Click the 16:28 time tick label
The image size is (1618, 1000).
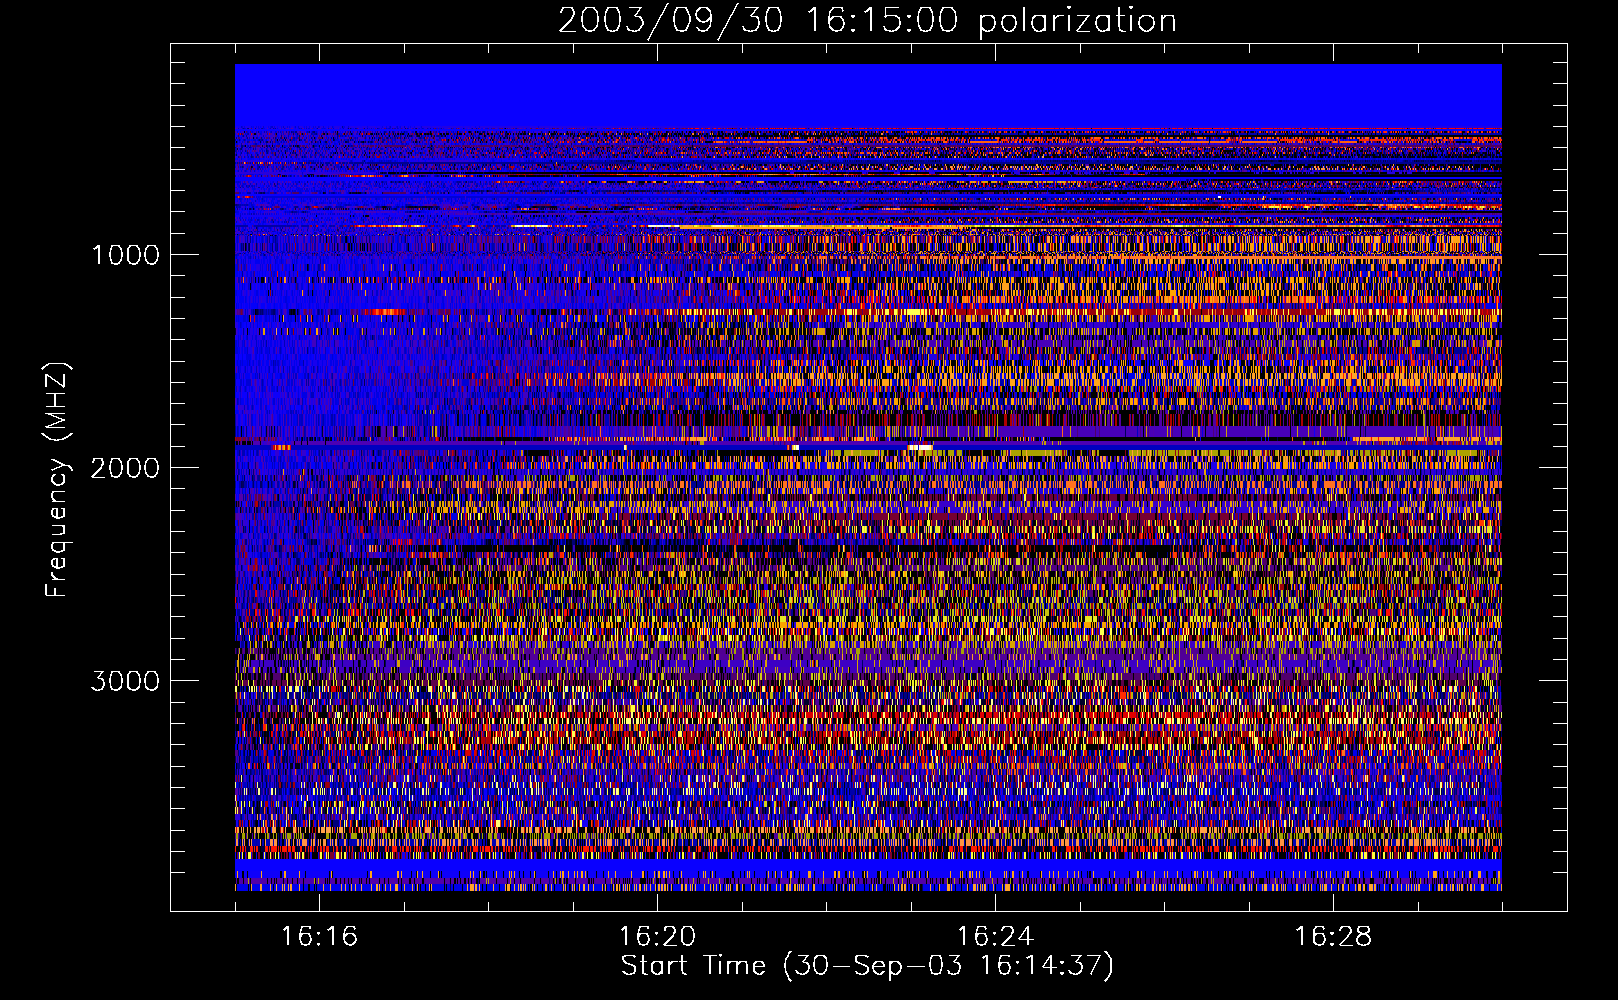[x=1333, y=937]
